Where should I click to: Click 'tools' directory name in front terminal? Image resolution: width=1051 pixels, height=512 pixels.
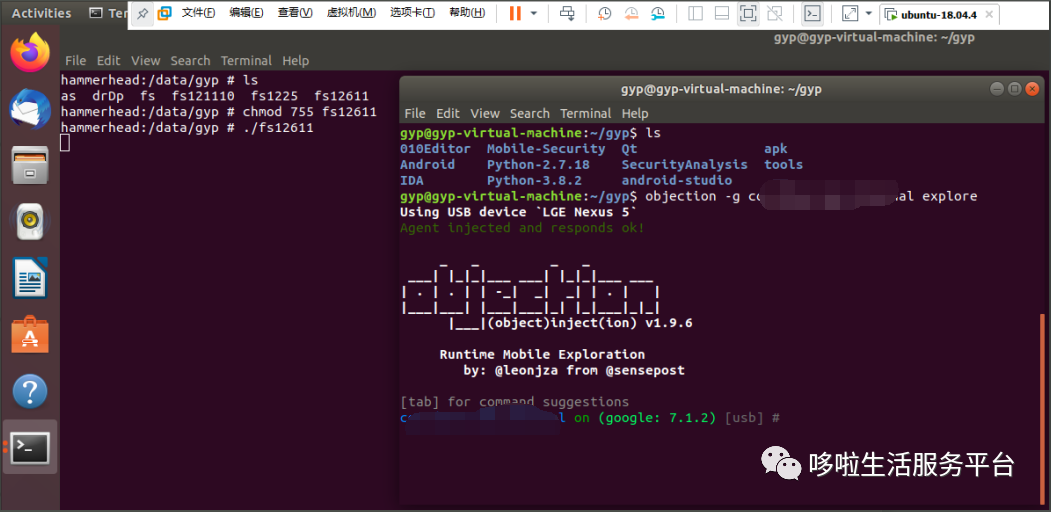[x=783, y=164]
